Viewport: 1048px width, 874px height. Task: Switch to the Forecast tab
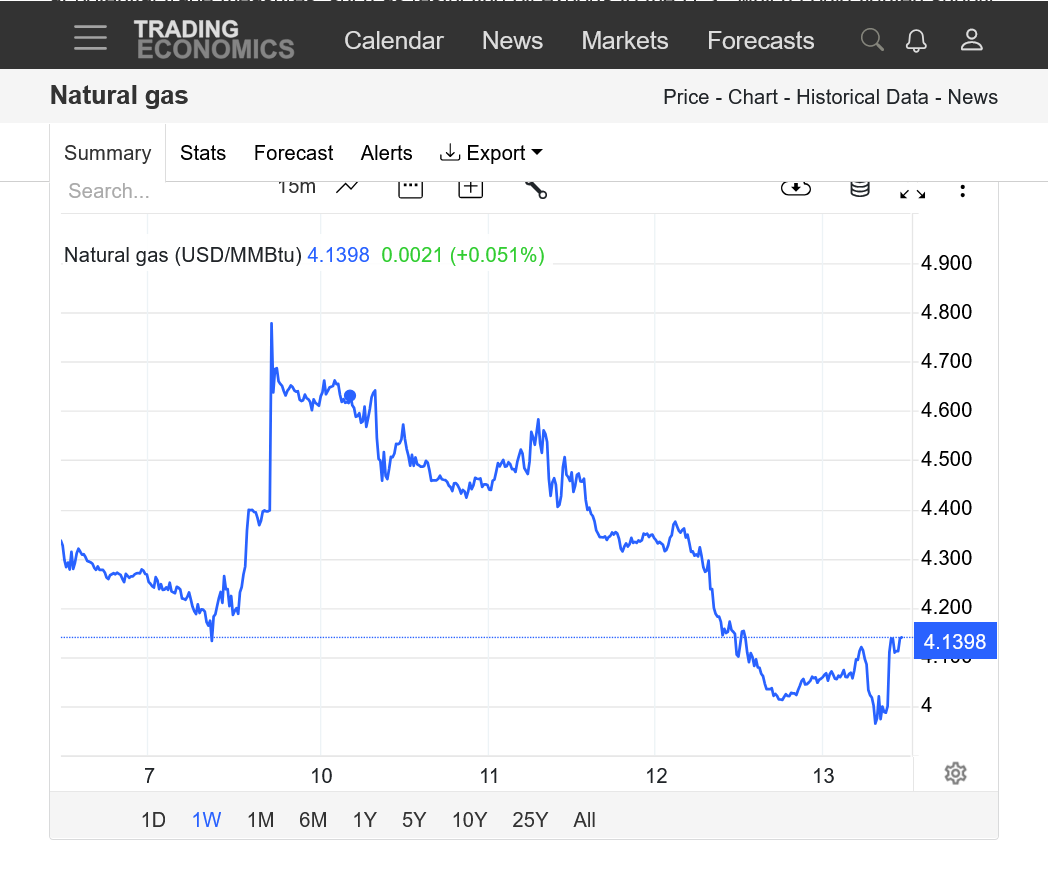click(x=293, y=153)
